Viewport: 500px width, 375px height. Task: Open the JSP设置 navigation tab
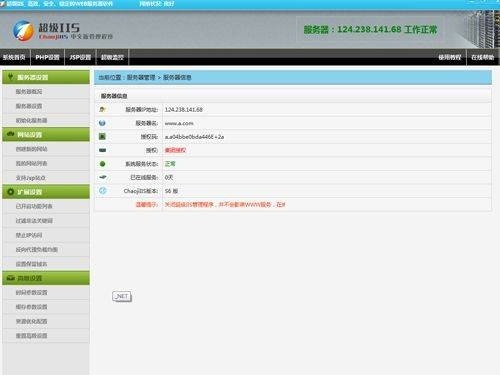tap(80, 57)
